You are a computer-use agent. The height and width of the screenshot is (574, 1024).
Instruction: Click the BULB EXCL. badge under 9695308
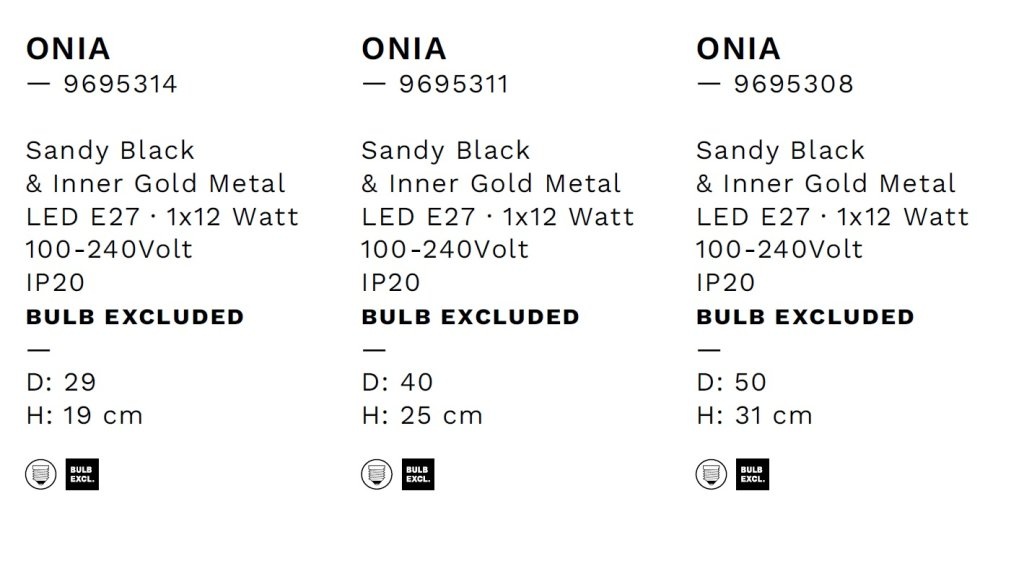click(x=752, y=474)
